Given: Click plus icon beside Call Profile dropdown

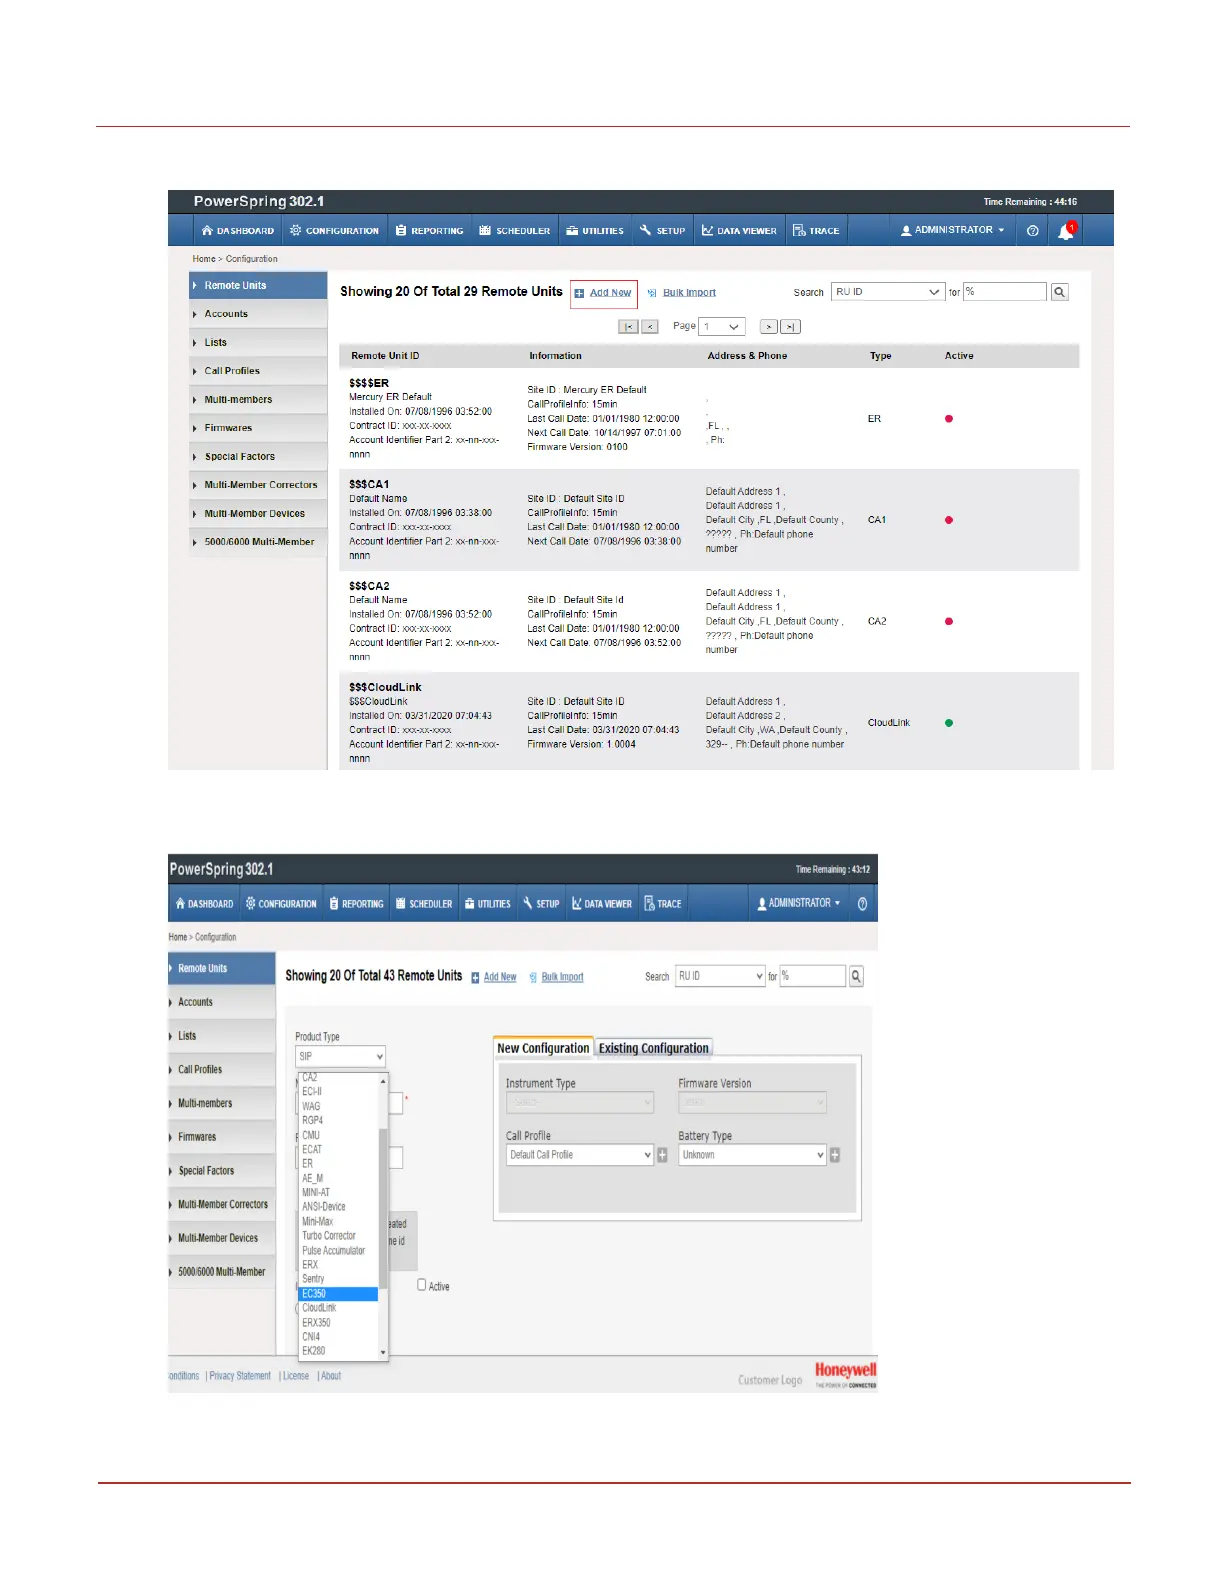Looking at the screenshot, I should pos(662,1155).
